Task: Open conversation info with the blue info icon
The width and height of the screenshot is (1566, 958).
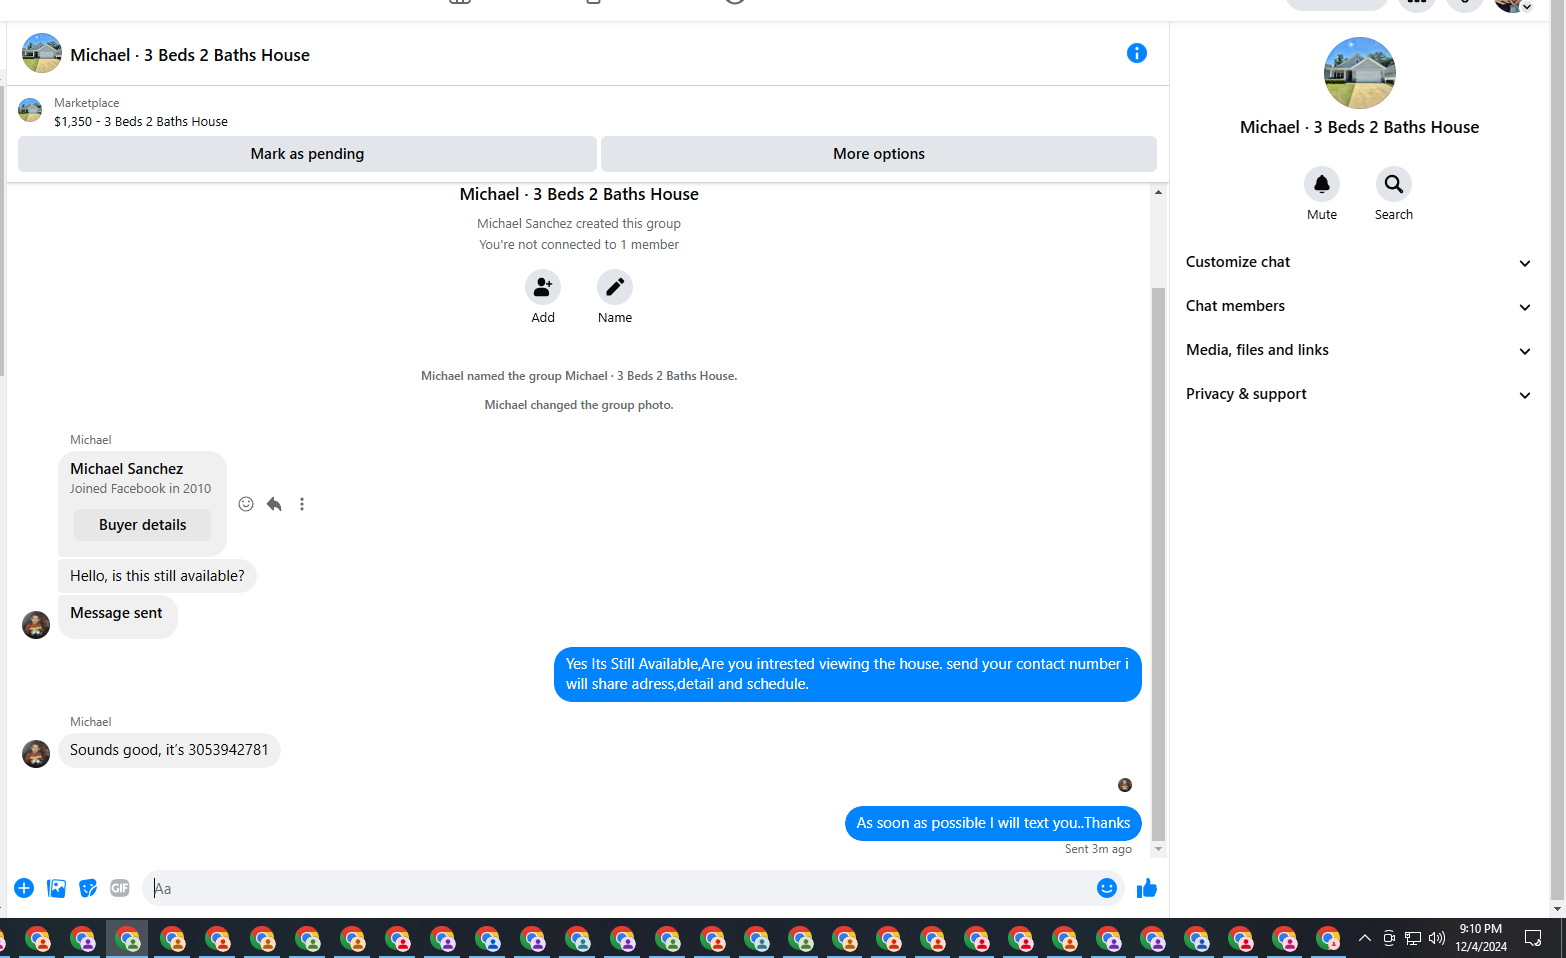Action: tap(1136, 53)
